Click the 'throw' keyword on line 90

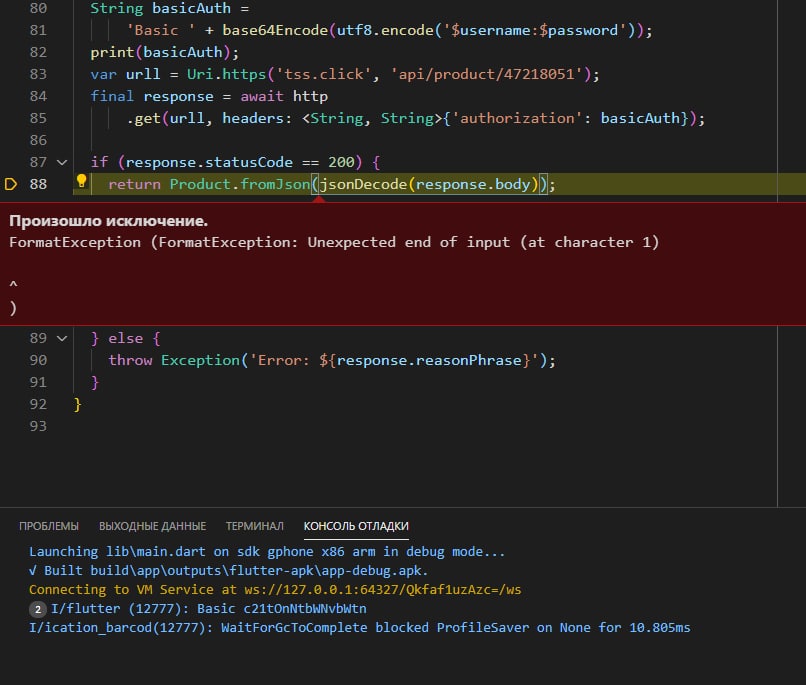[x=130, y=360]
